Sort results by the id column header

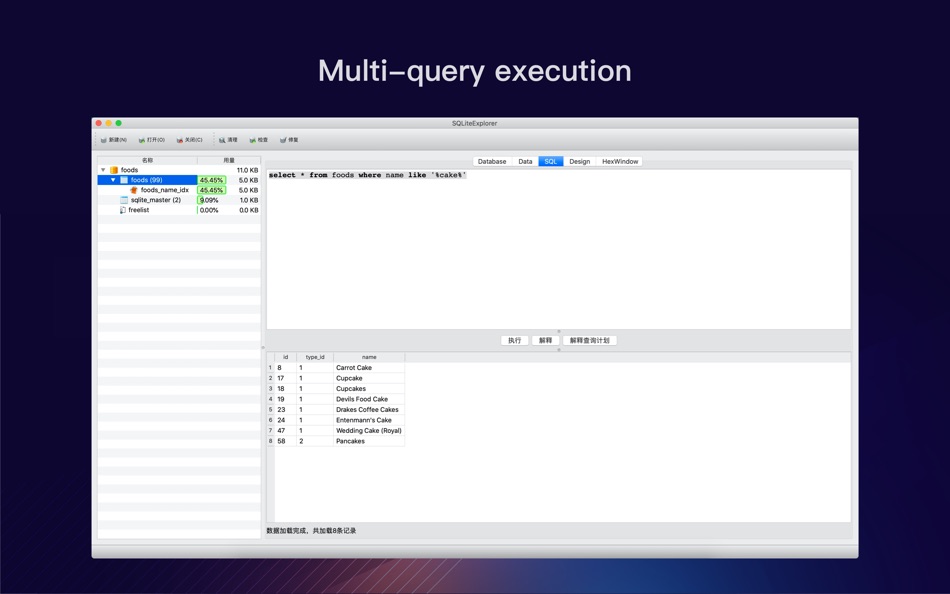[x=285, y=358]
